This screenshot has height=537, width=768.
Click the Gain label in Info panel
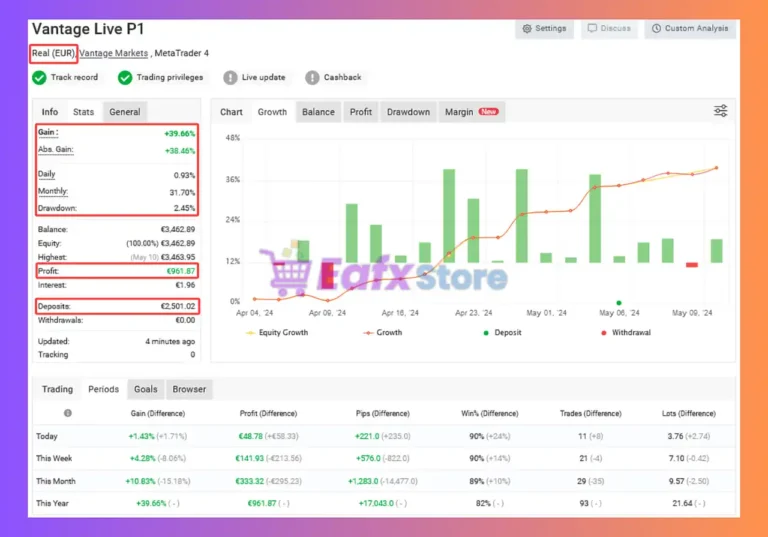point(48,132)
